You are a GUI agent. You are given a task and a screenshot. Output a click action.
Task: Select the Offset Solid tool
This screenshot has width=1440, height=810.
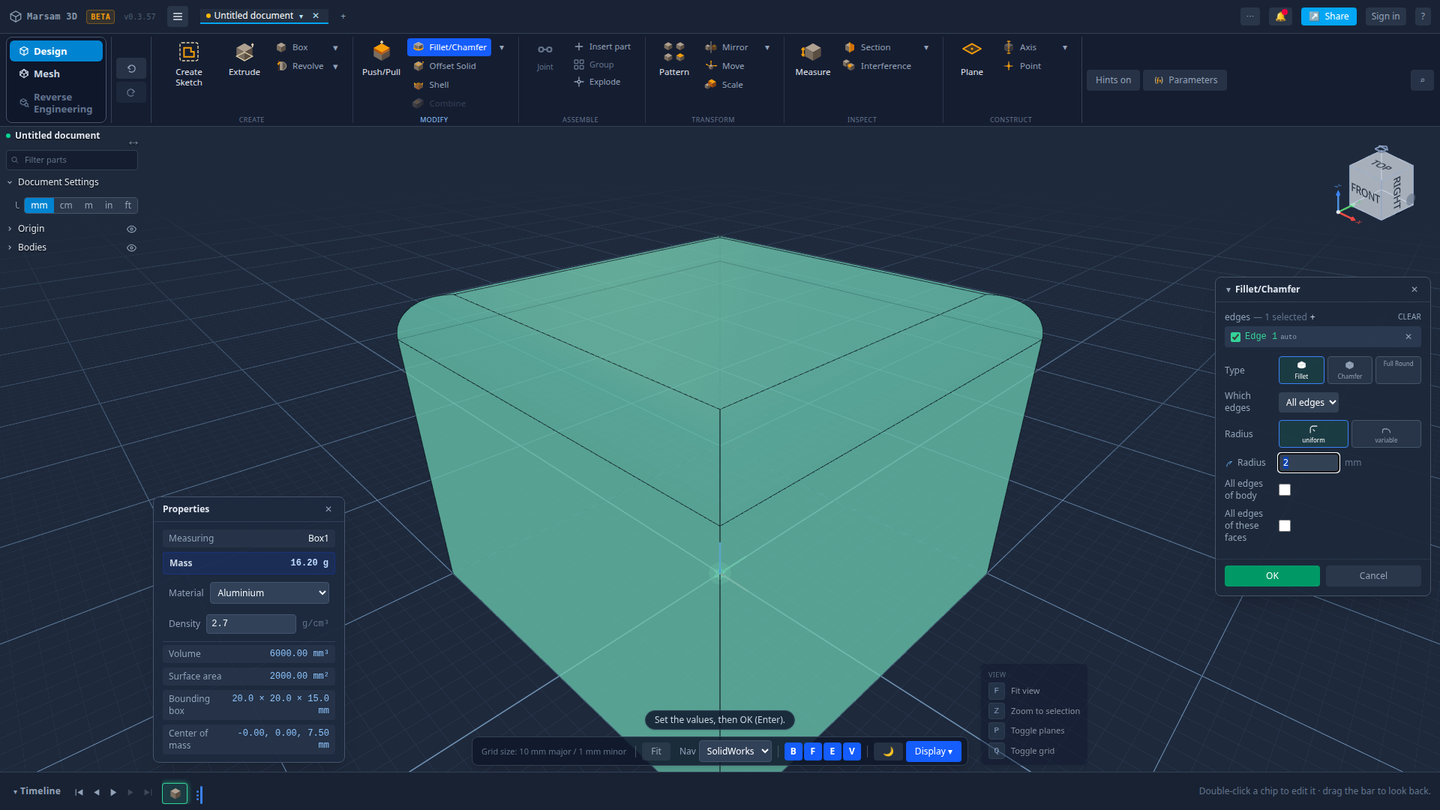click(444, 66)
